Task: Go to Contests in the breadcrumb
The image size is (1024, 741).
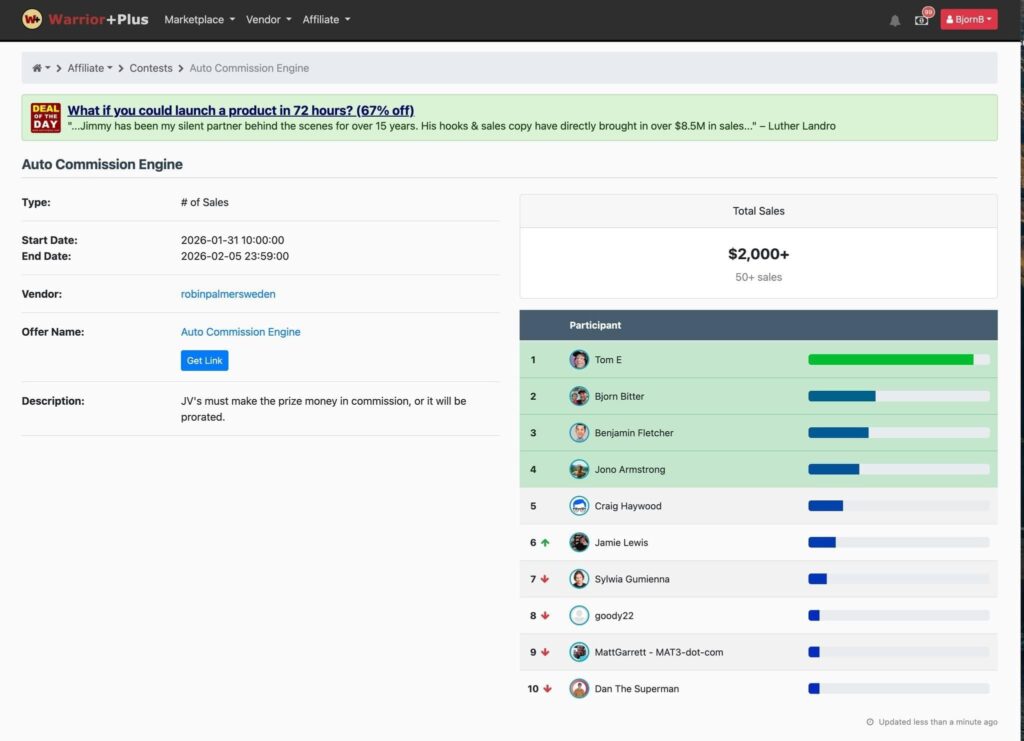Action: tap(151, 68)
